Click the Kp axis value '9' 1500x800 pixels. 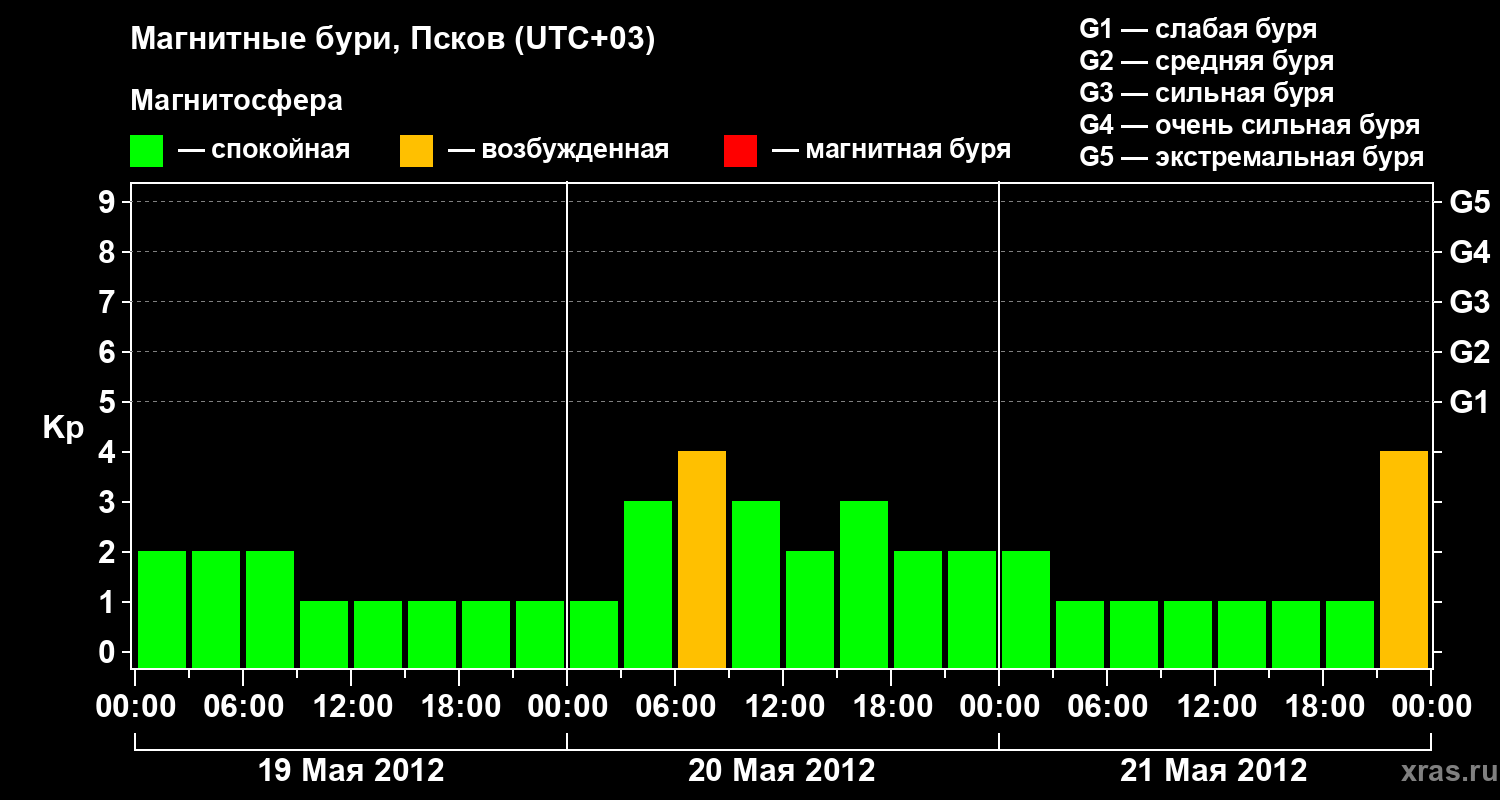tap(109, 203)
